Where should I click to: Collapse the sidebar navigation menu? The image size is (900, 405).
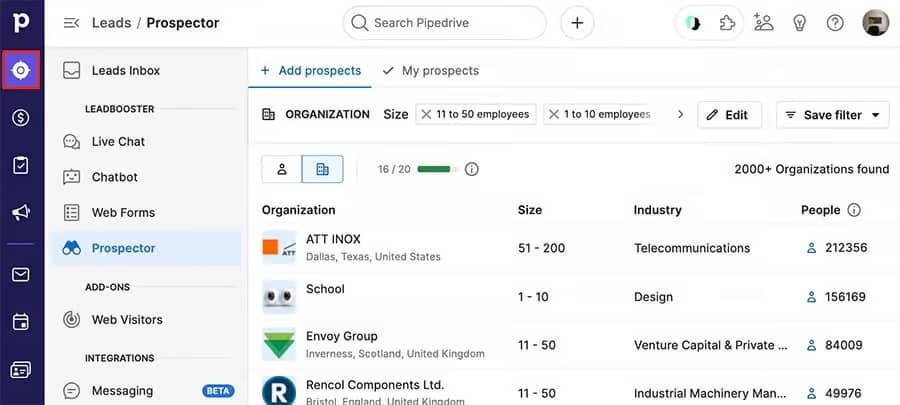pos(71,23)
